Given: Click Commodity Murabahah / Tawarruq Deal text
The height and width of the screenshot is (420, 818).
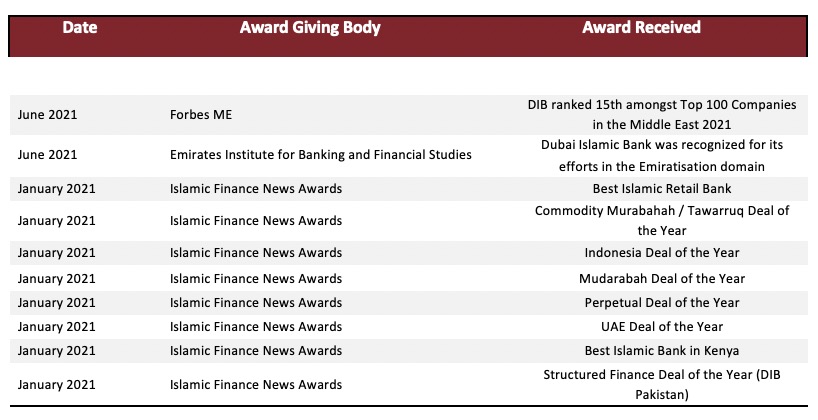Looking at the screenshot, I should click(661, 221).
